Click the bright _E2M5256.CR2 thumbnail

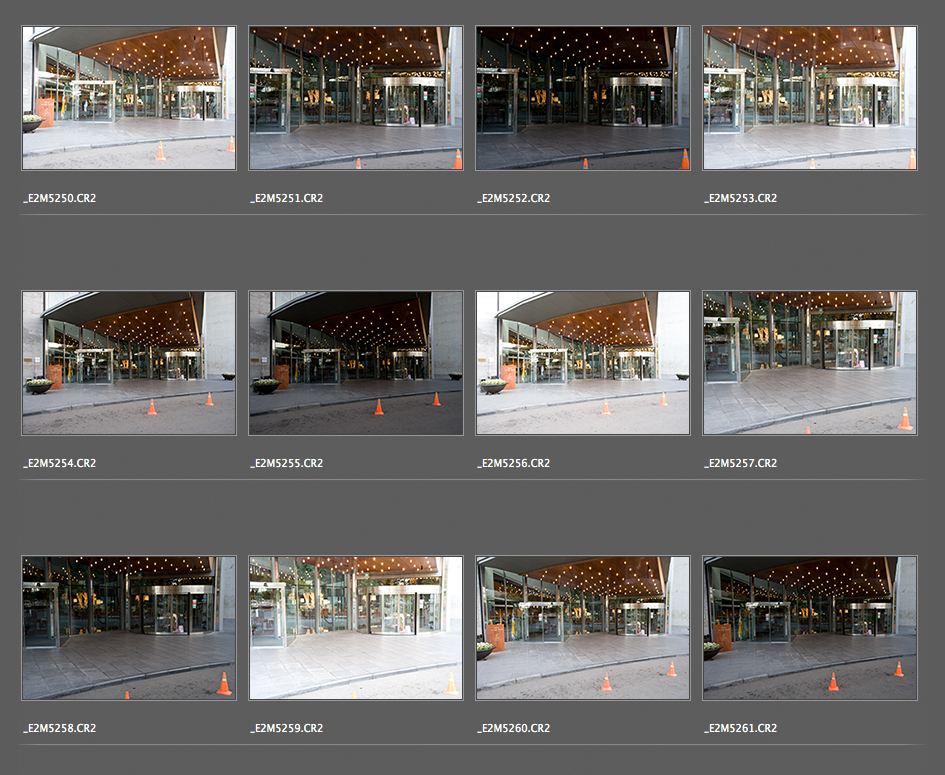pyautogui.click(x=583, y=363)
